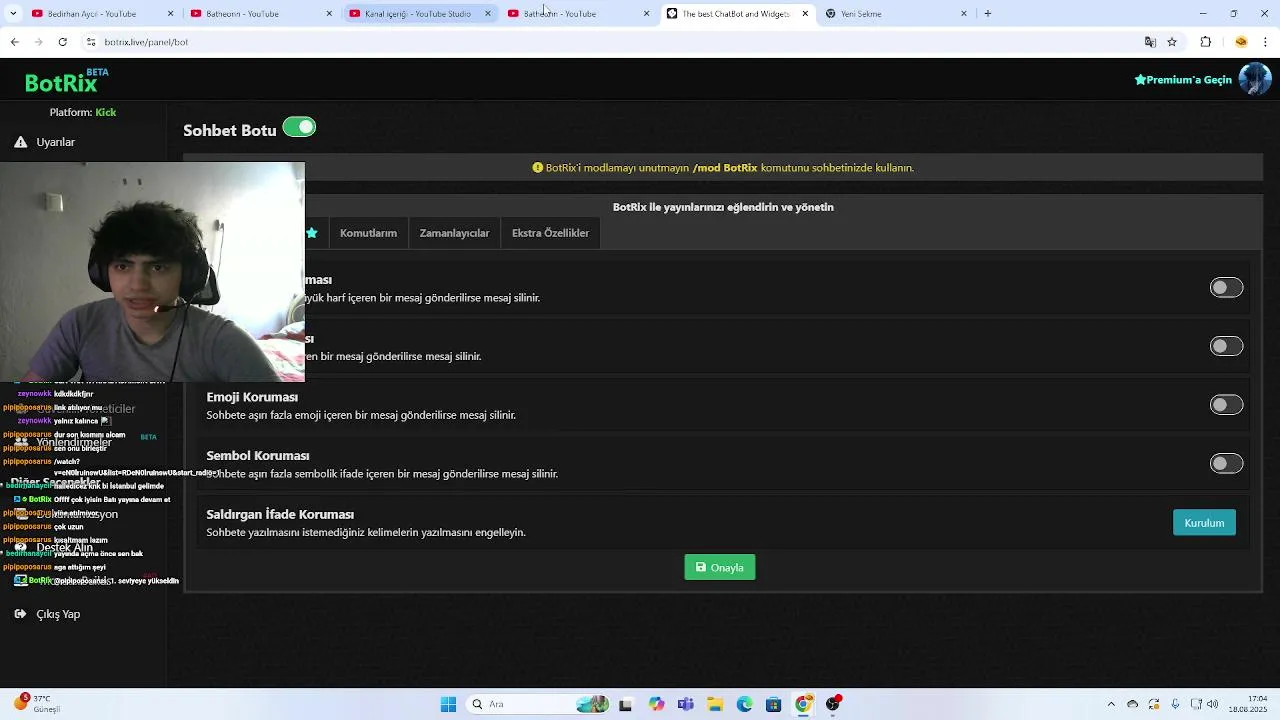
Task: Close the Yeni Sekme tab
Action: coord(964,14)
